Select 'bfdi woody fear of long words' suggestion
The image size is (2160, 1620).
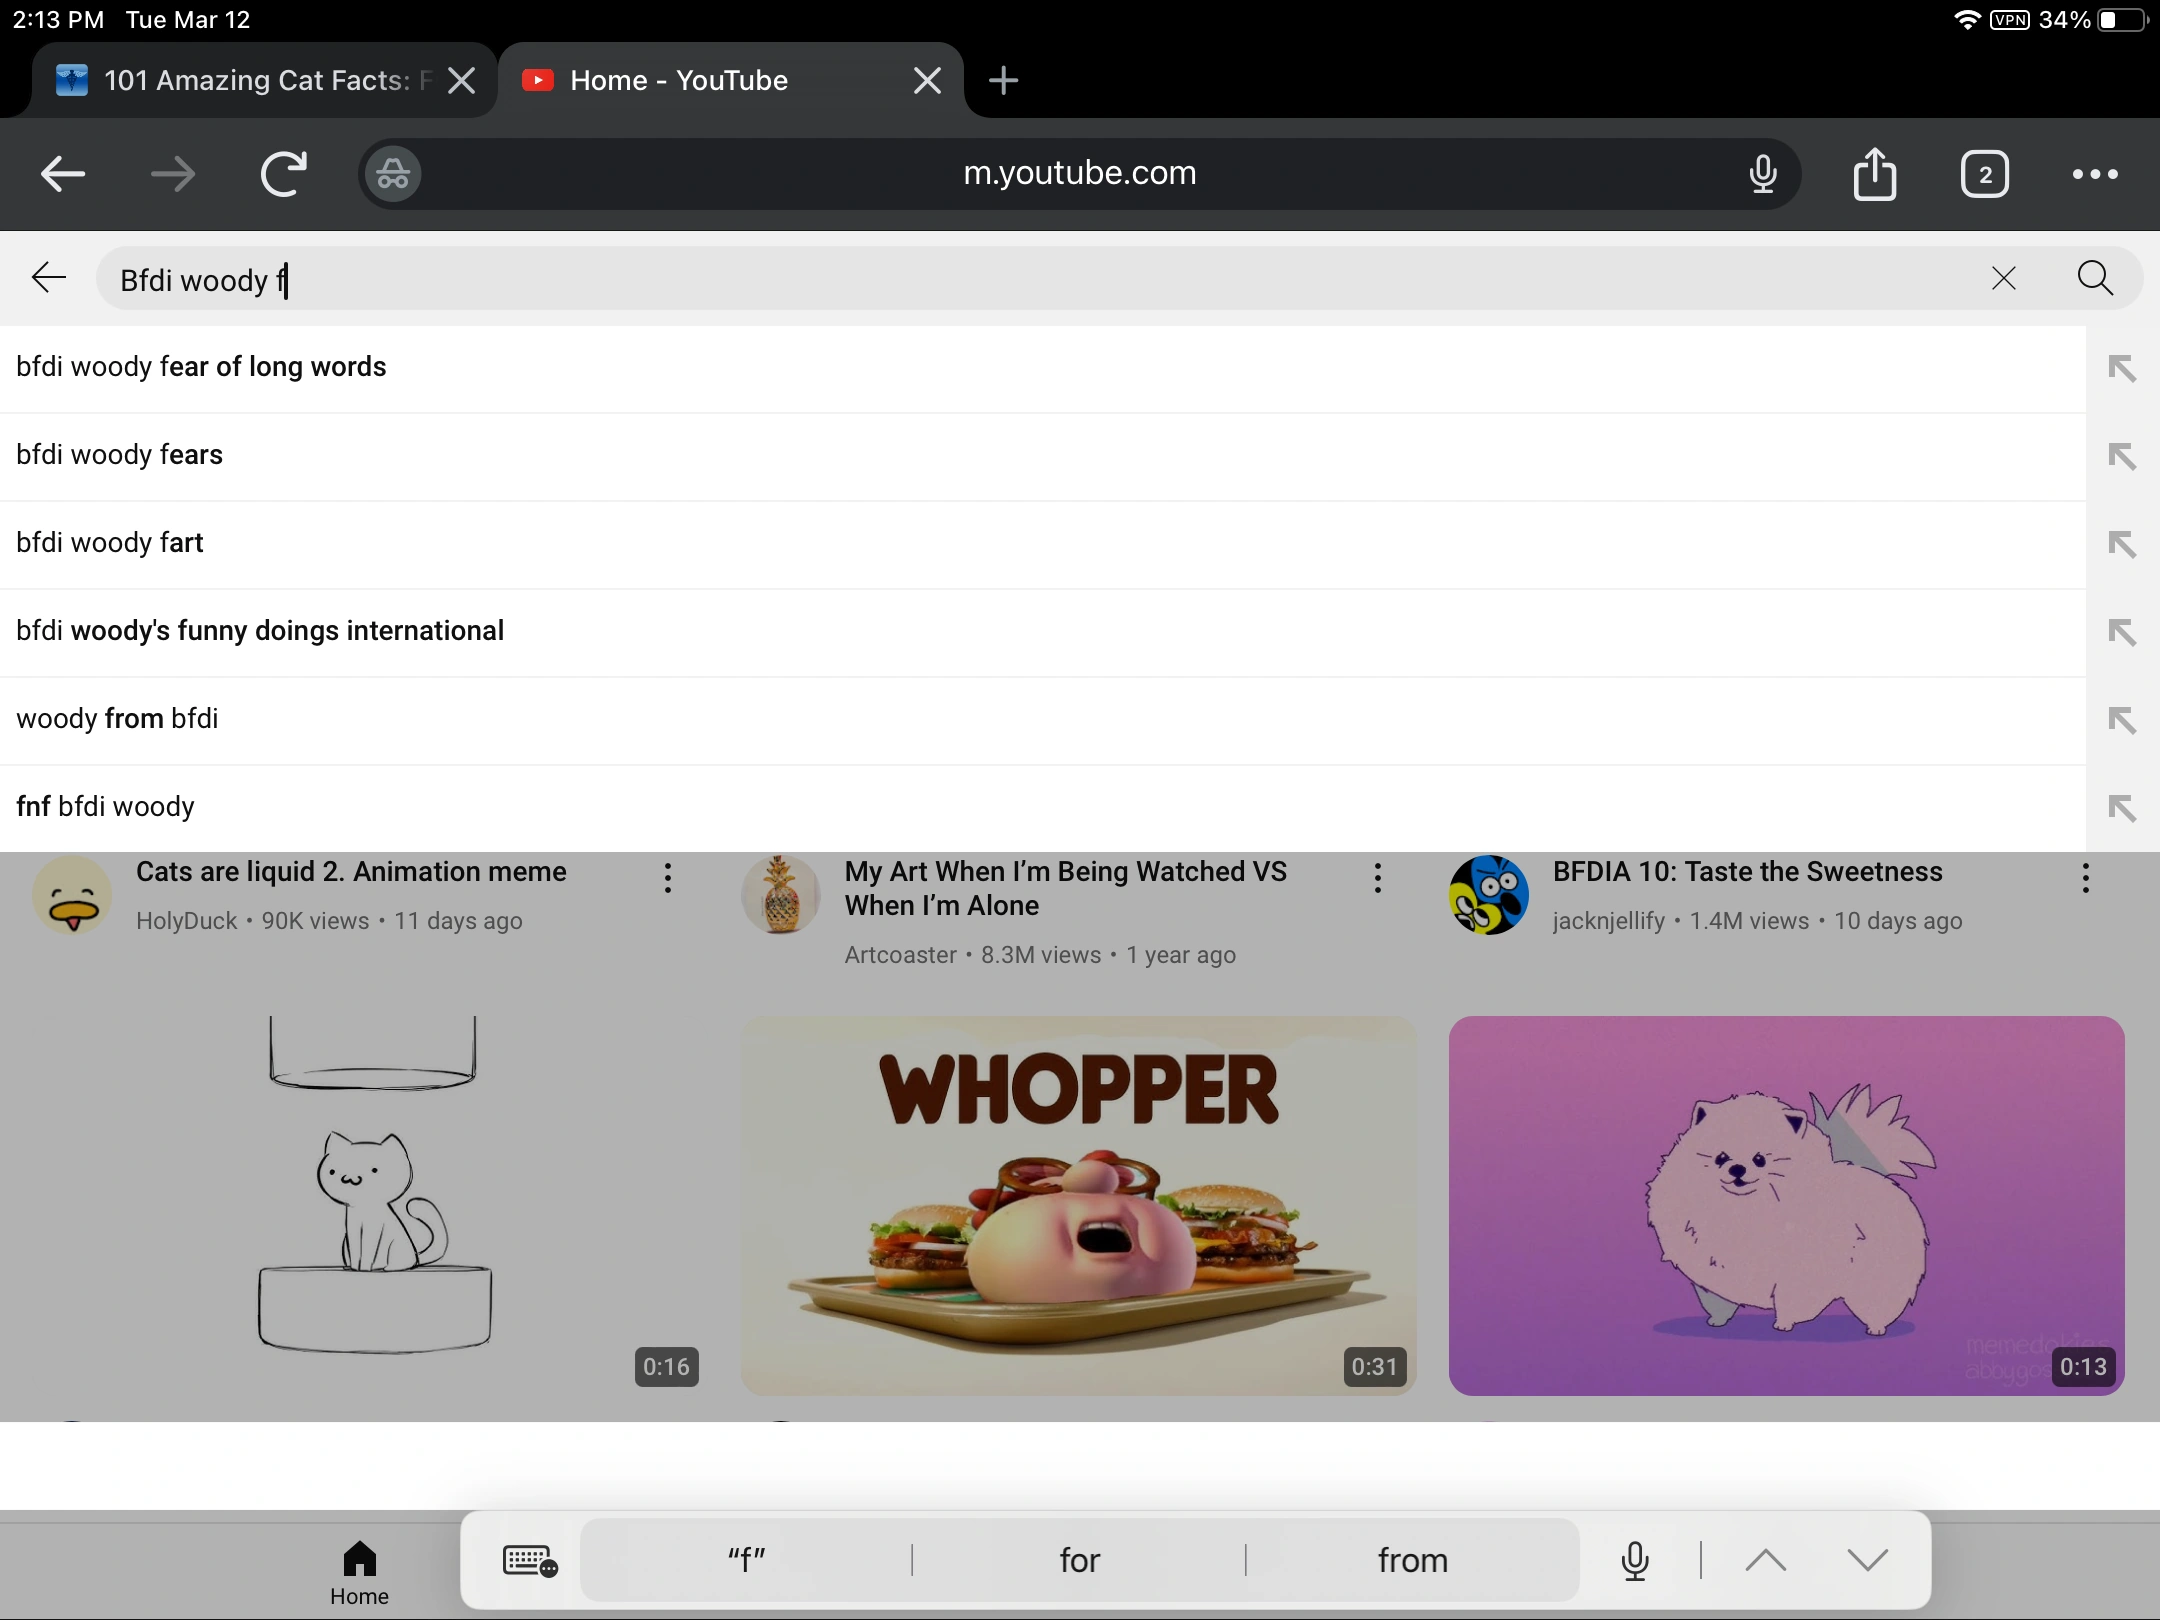(x=201, y=367)
